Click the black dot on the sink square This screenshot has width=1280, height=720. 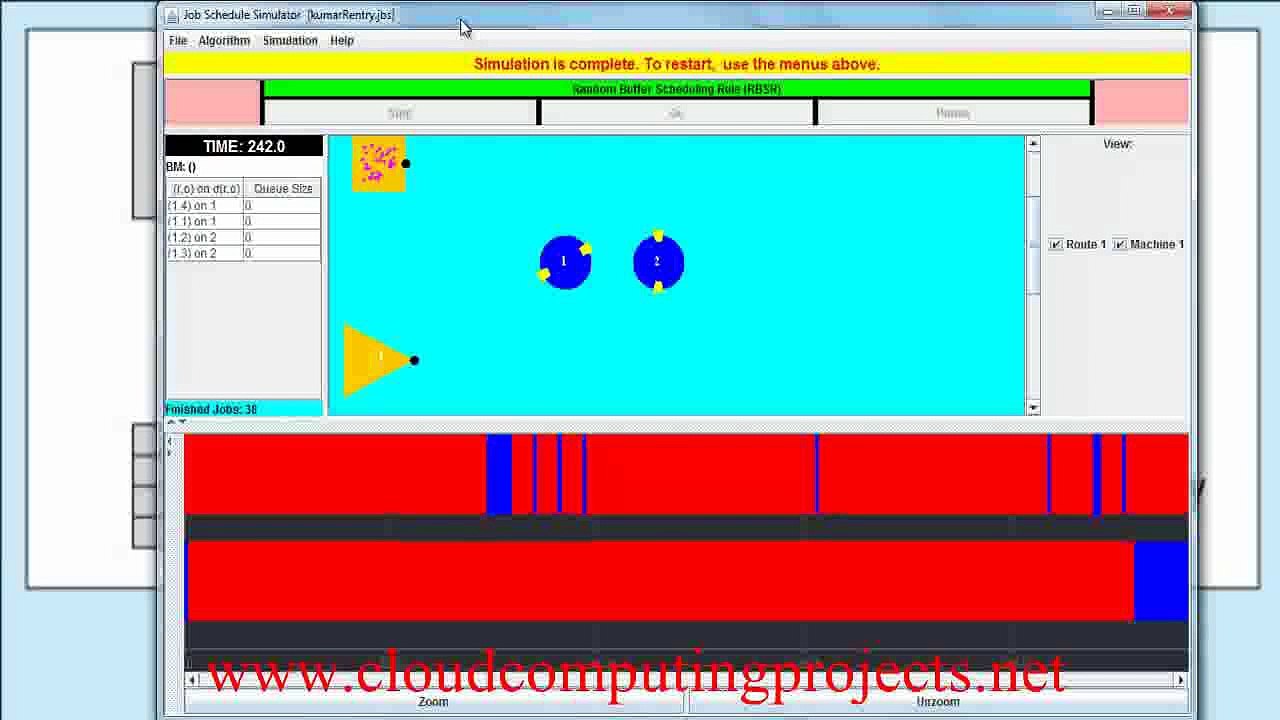405,164
